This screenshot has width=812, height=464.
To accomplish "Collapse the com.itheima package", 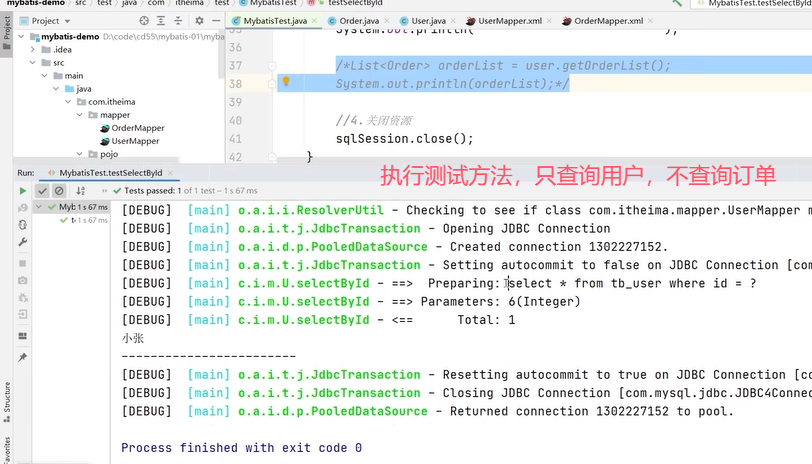I will pos(68,102).
